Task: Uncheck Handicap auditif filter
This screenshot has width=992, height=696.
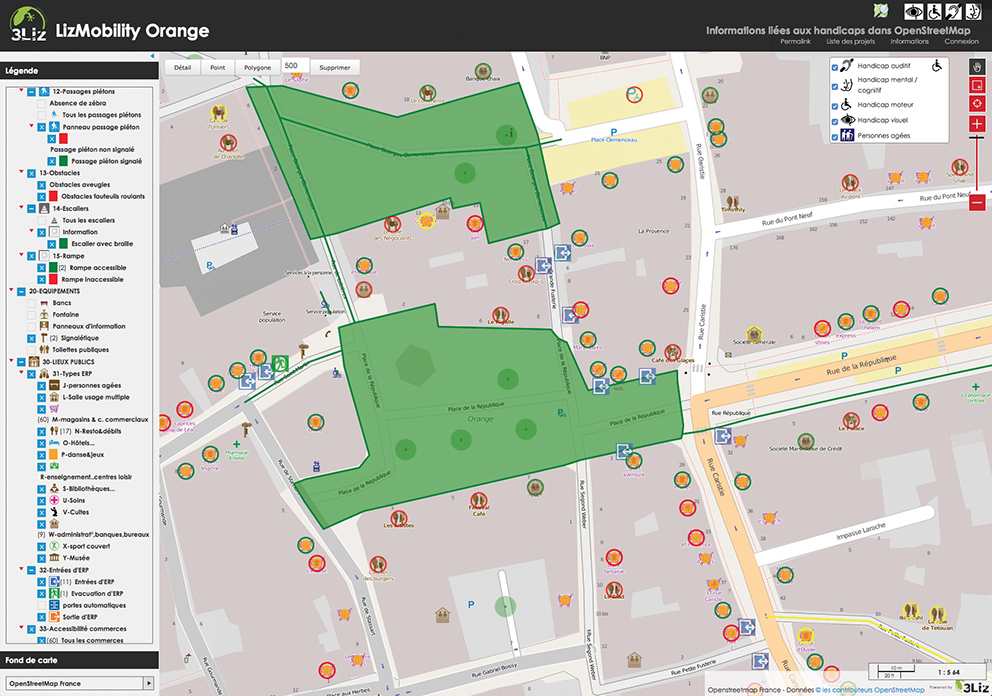Action: [x=834, y=67]
